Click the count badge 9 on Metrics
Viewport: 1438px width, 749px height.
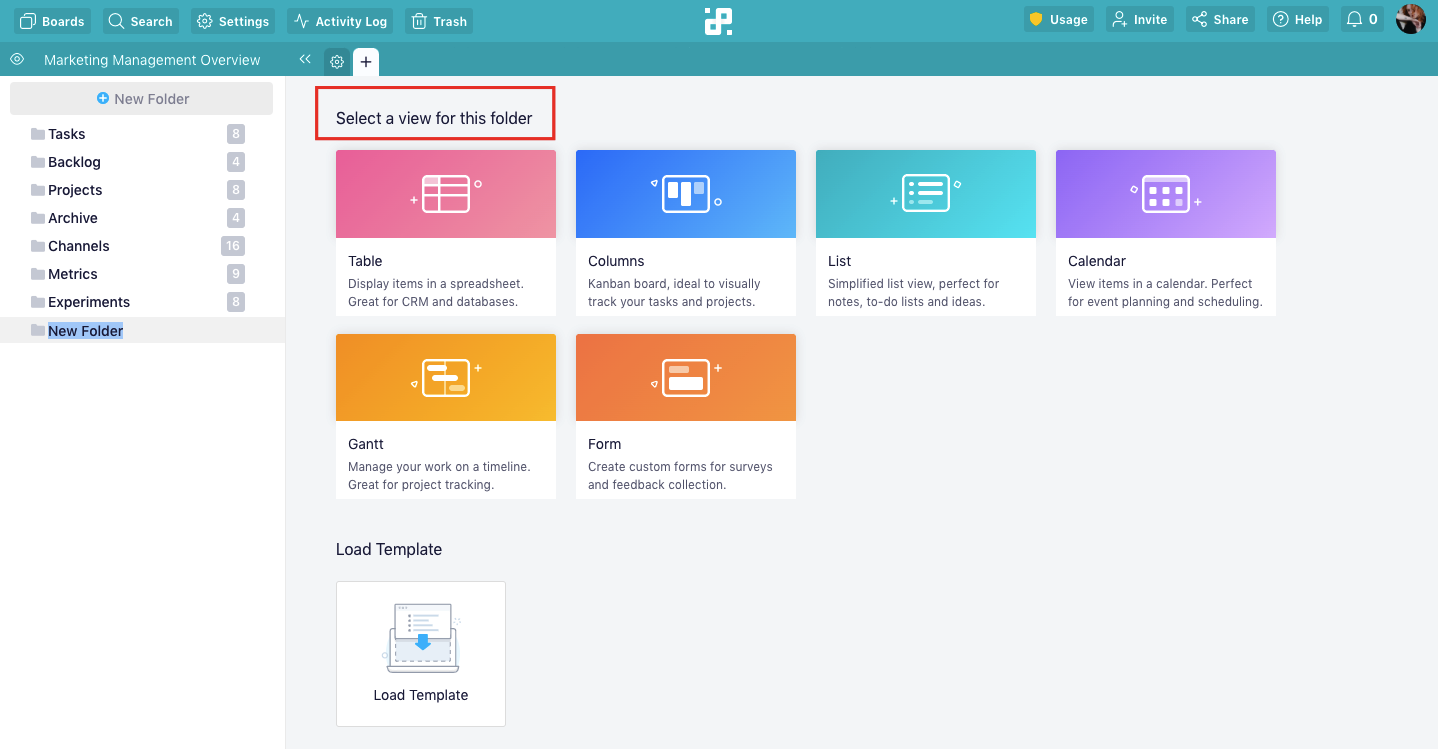coord(236,274)
